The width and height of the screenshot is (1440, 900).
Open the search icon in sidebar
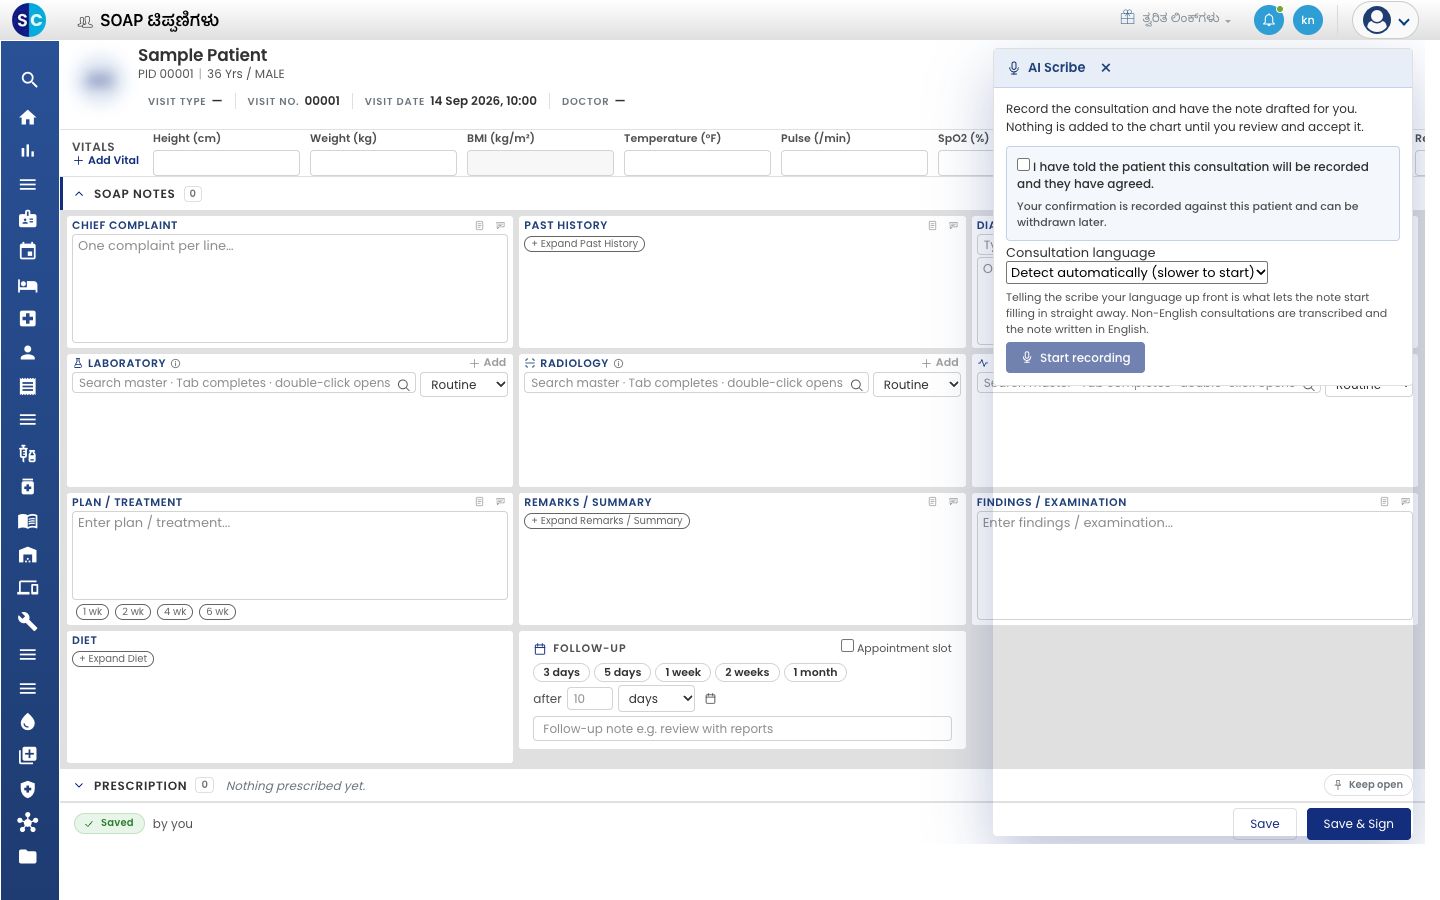(x=29, y=80)
